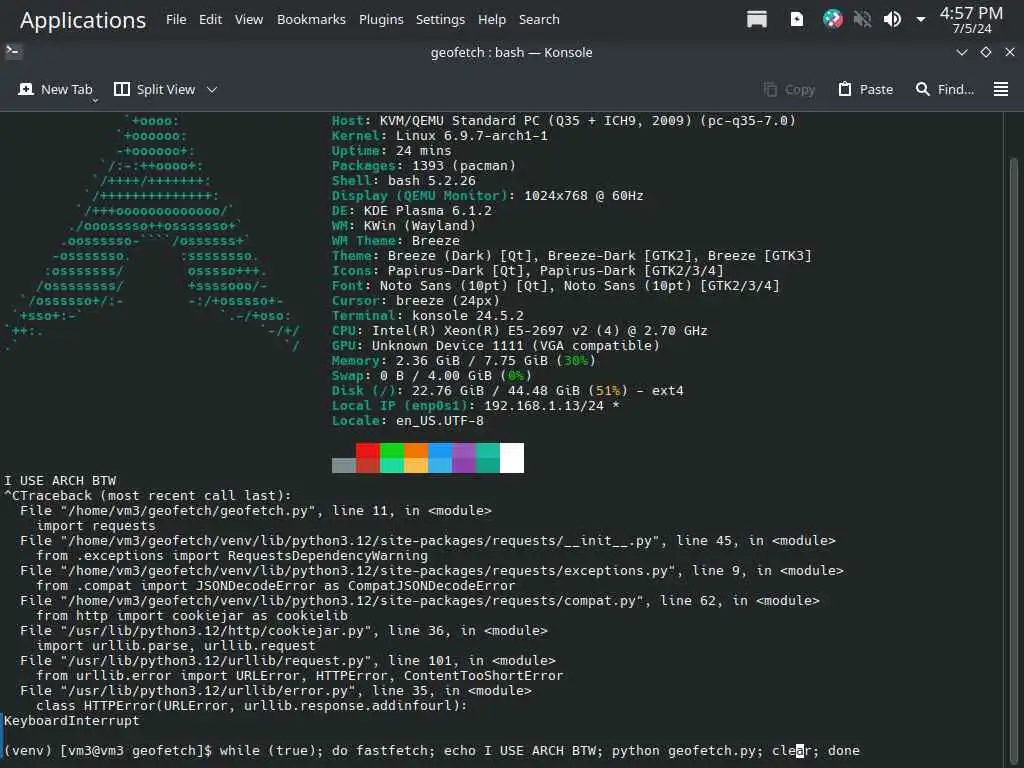This screenshot has height=768, width=1024.
Task: Click the prompt '(venv) [vm3@vm3 geofetch]$'
Action: pos(108,751)
